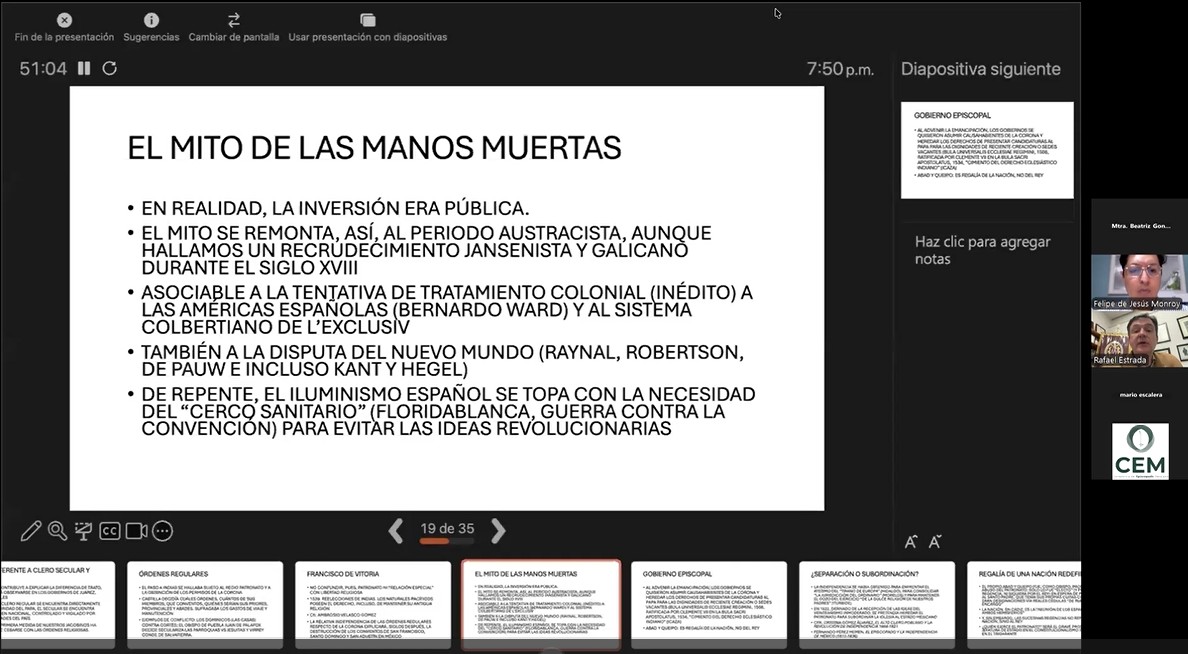Go back a slide with left arrow

(x=396, y=531)
